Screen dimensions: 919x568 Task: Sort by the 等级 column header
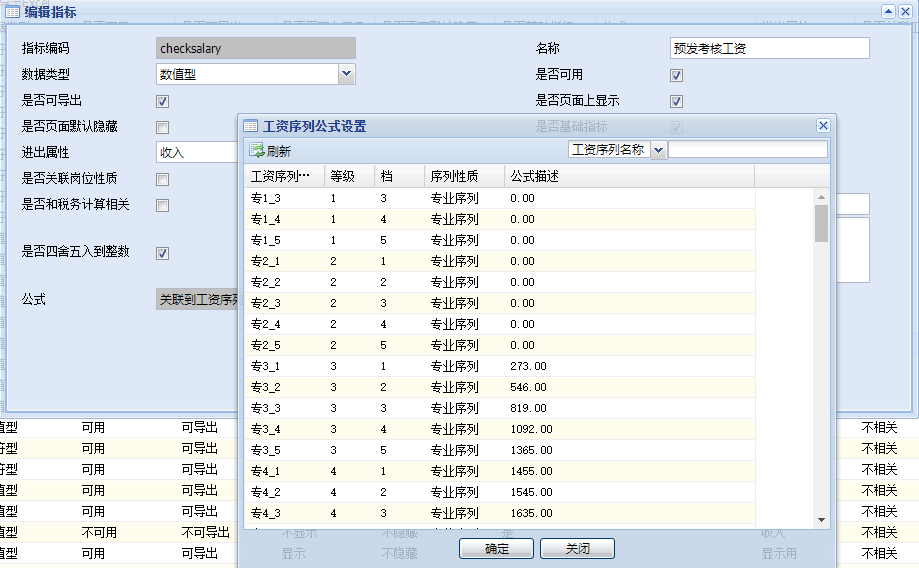349,176
